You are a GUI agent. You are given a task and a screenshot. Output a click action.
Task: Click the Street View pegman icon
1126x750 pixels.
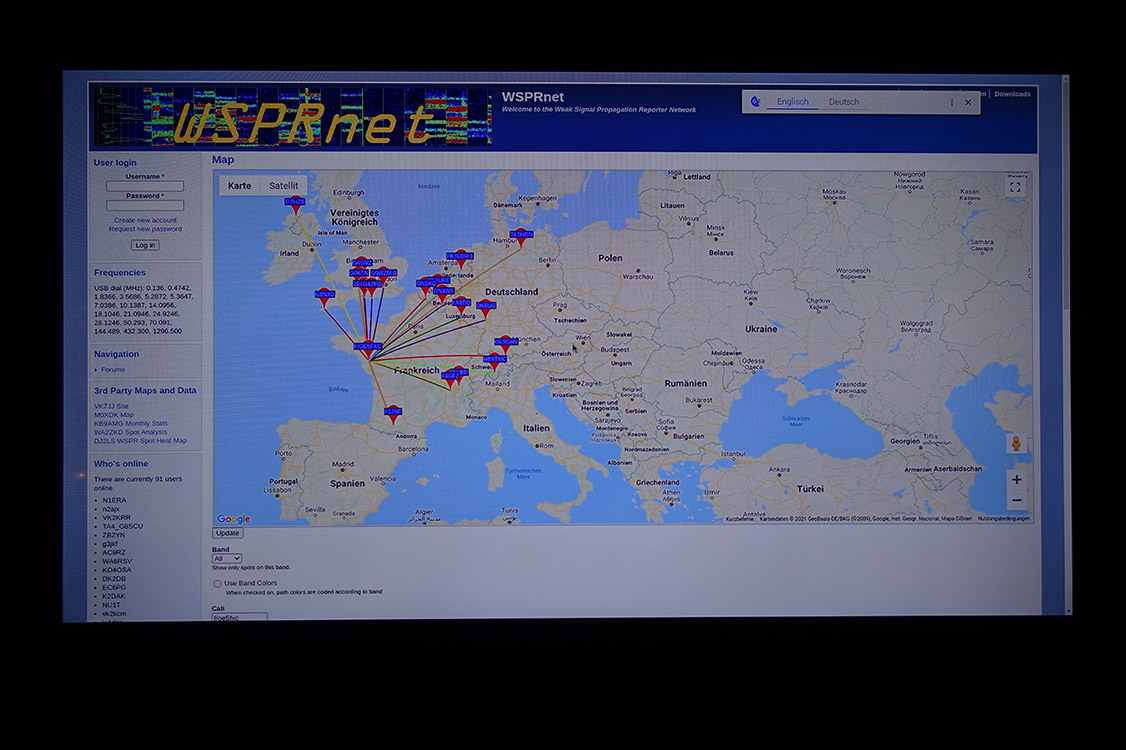(x=1016, y=443)
